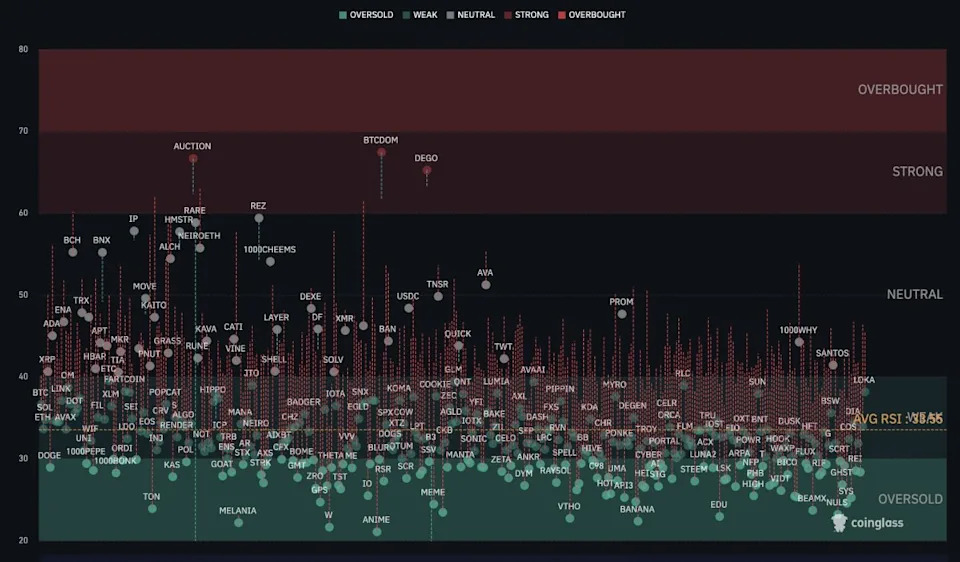Select the BANANA data point
Image resolution: width=960 pixels, height=562 pixels.
[x=638, y=521]
